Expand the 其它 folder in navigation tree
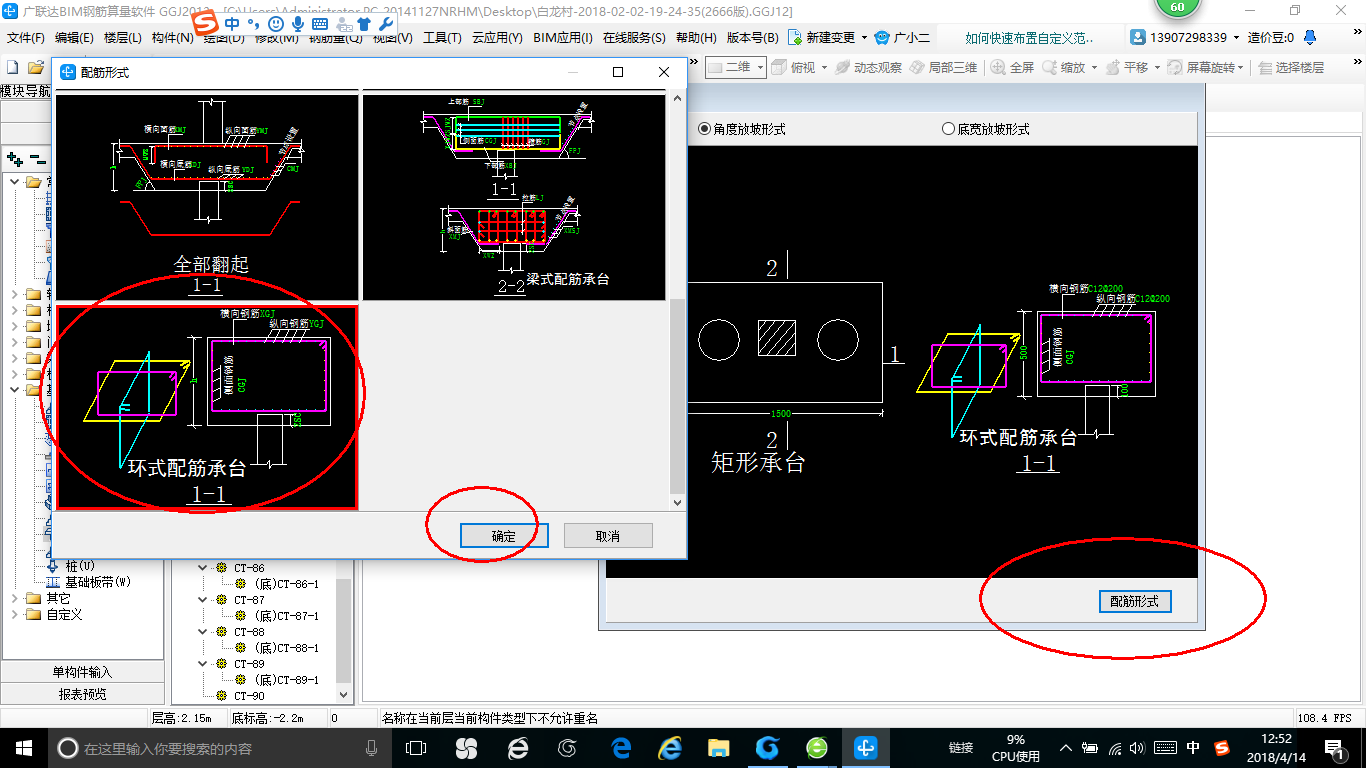 14,598
